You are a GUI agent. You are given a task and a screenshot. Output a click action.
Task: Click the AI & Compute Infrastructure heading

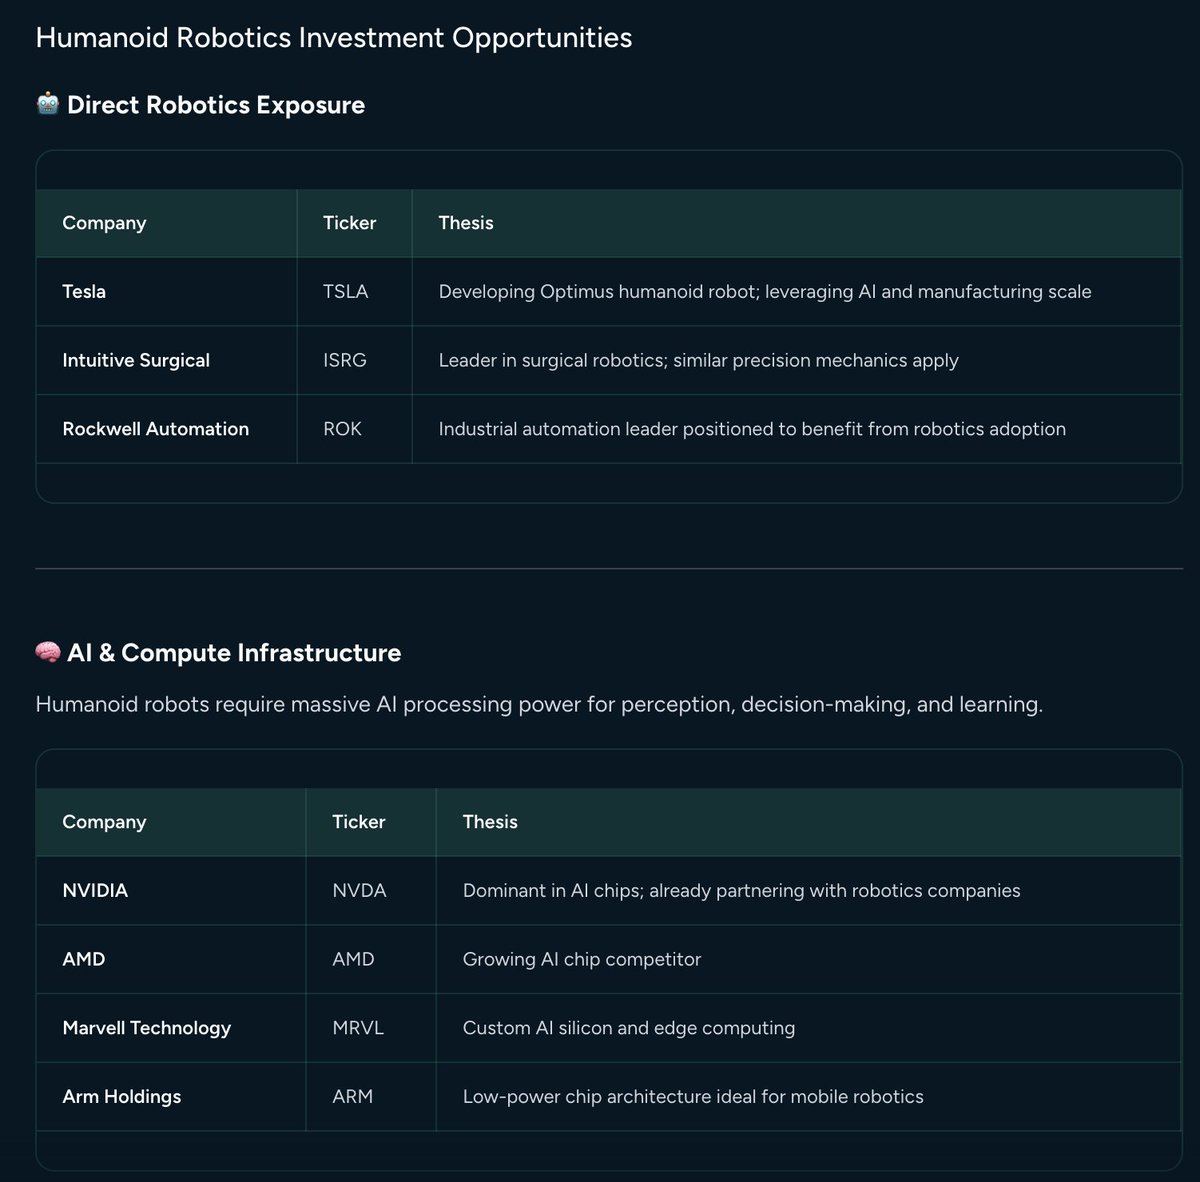pyautogui.click(x=234, y=653)
